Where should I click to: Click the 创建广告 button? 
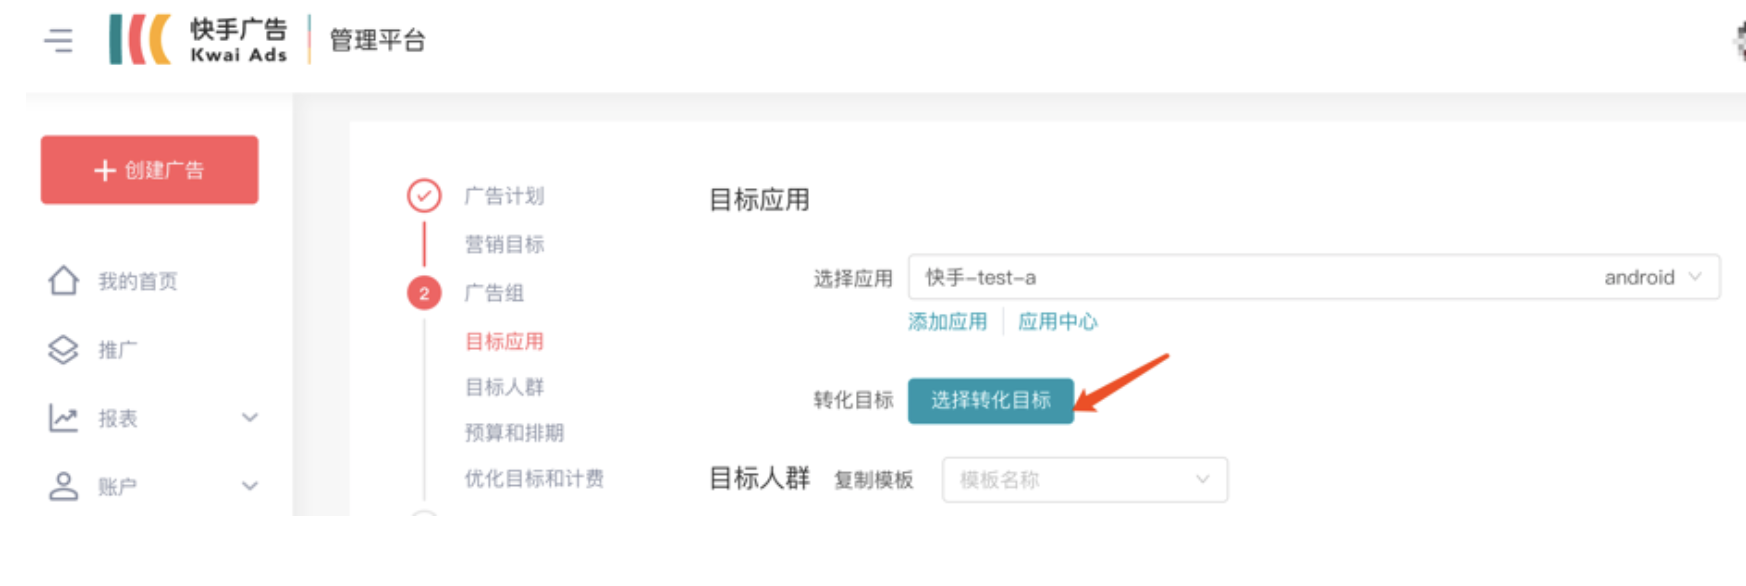[x=148, y=170]
